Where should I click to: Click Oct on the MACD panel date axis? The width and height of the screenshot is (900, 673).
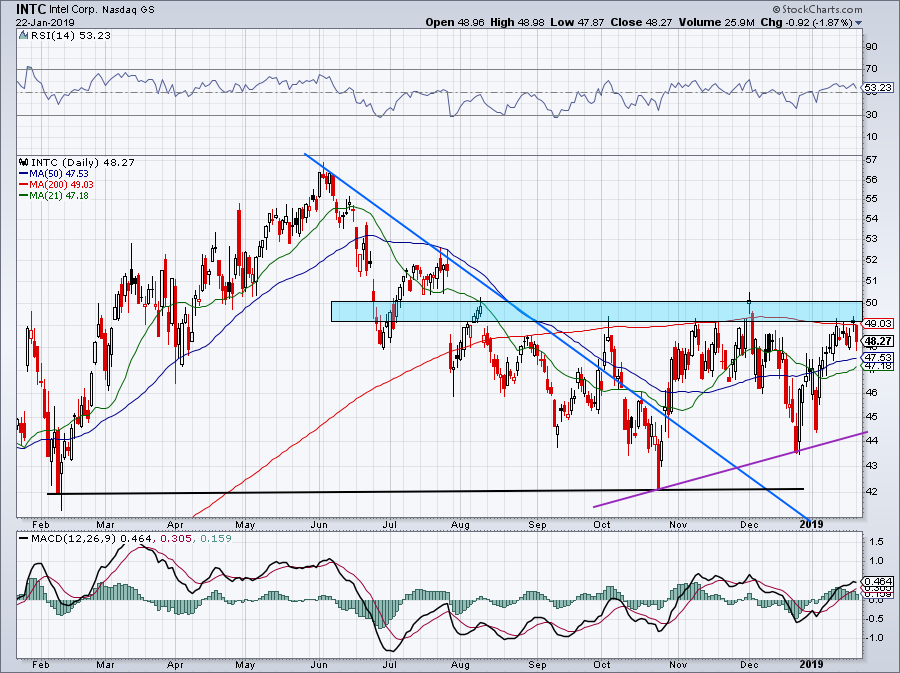(602, 666)
